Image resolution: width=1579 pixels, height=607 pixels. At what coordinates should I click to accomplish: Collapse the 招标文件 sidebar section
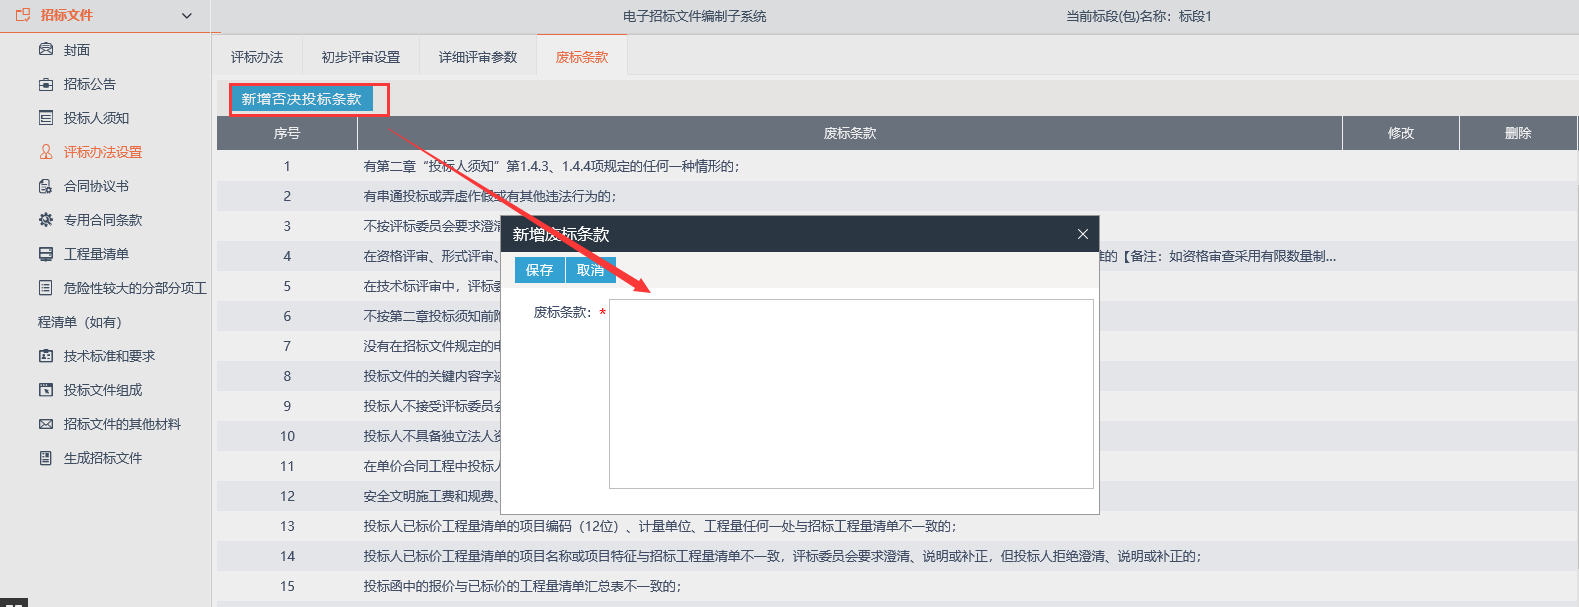(186, 16)
